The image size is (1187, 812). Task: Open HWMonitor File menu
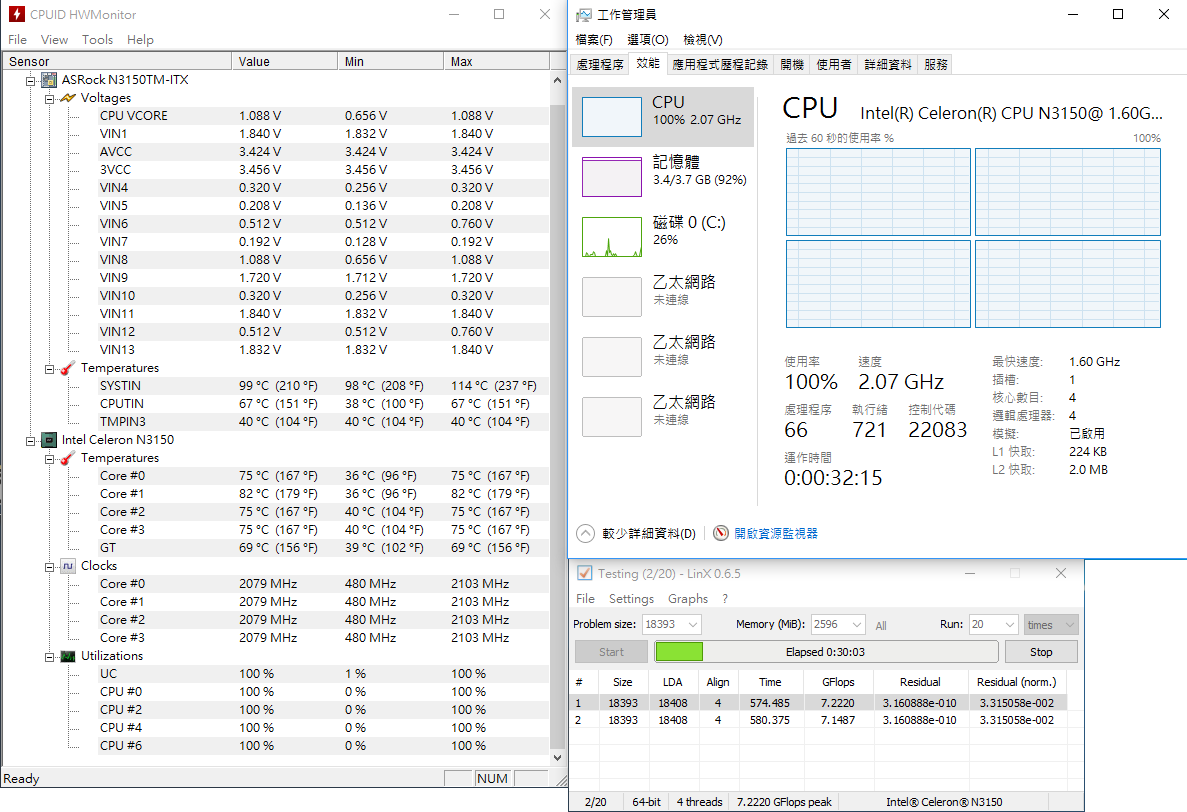tap(17, 39)
